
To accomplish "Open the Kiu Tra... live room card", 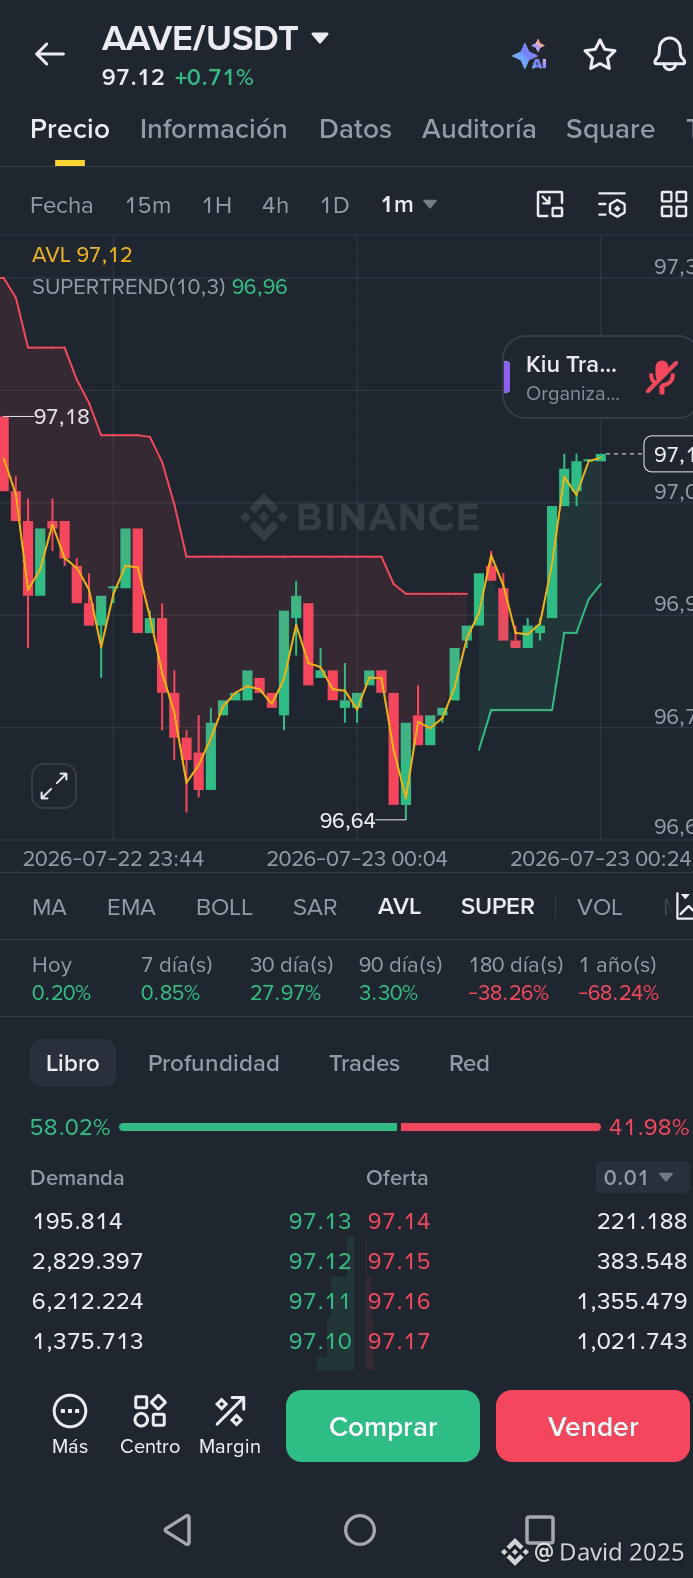I will (x=598, y=377).
